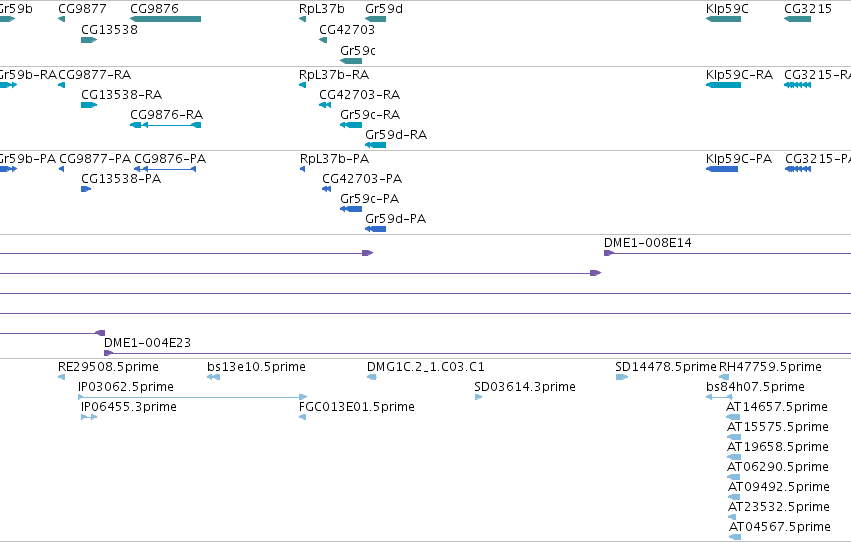
Task: Click the Klp59C-PA coding bar
Action: [722, 169]
